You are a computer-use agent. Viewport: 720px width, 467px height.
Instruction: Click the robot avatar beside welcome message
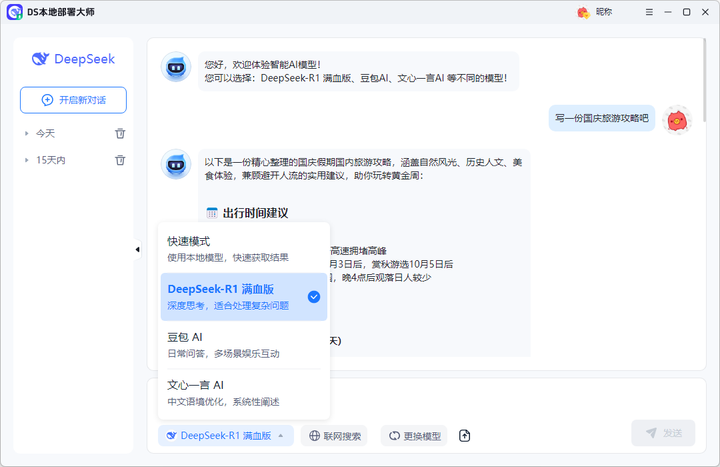point(176,67)
